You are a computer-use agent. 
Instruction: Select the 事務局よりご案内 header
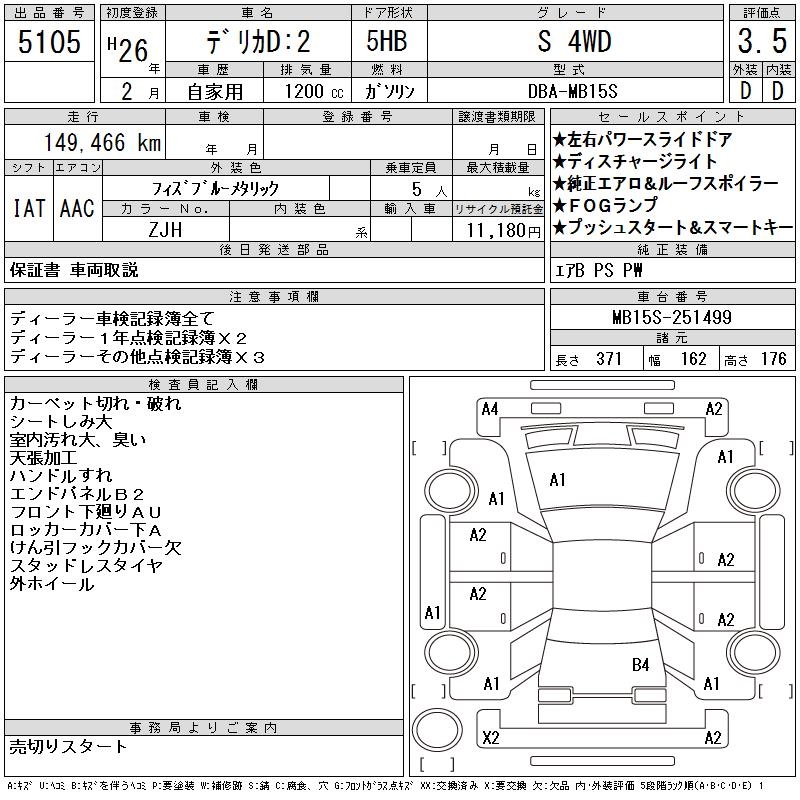point(204,728)
